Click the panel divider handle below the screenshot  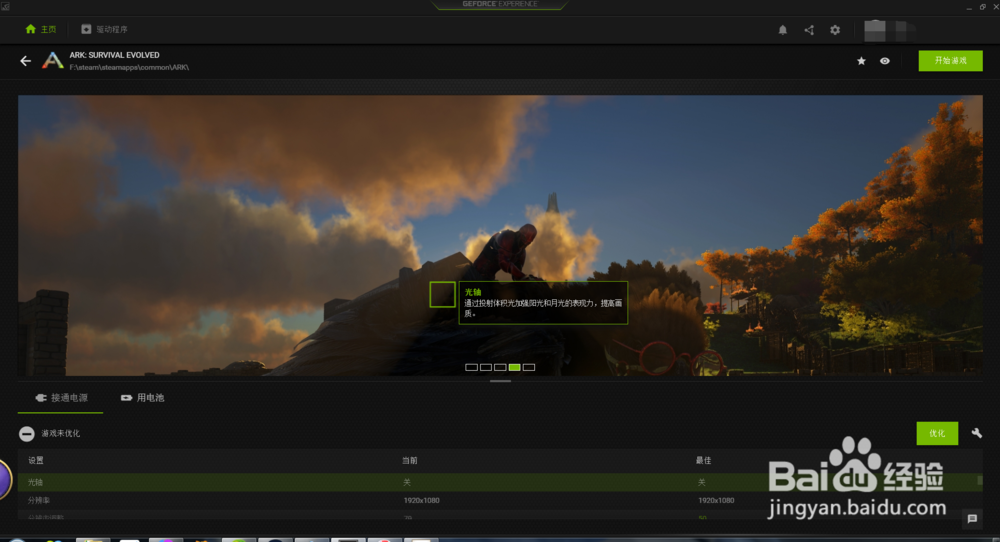point(500,381)
